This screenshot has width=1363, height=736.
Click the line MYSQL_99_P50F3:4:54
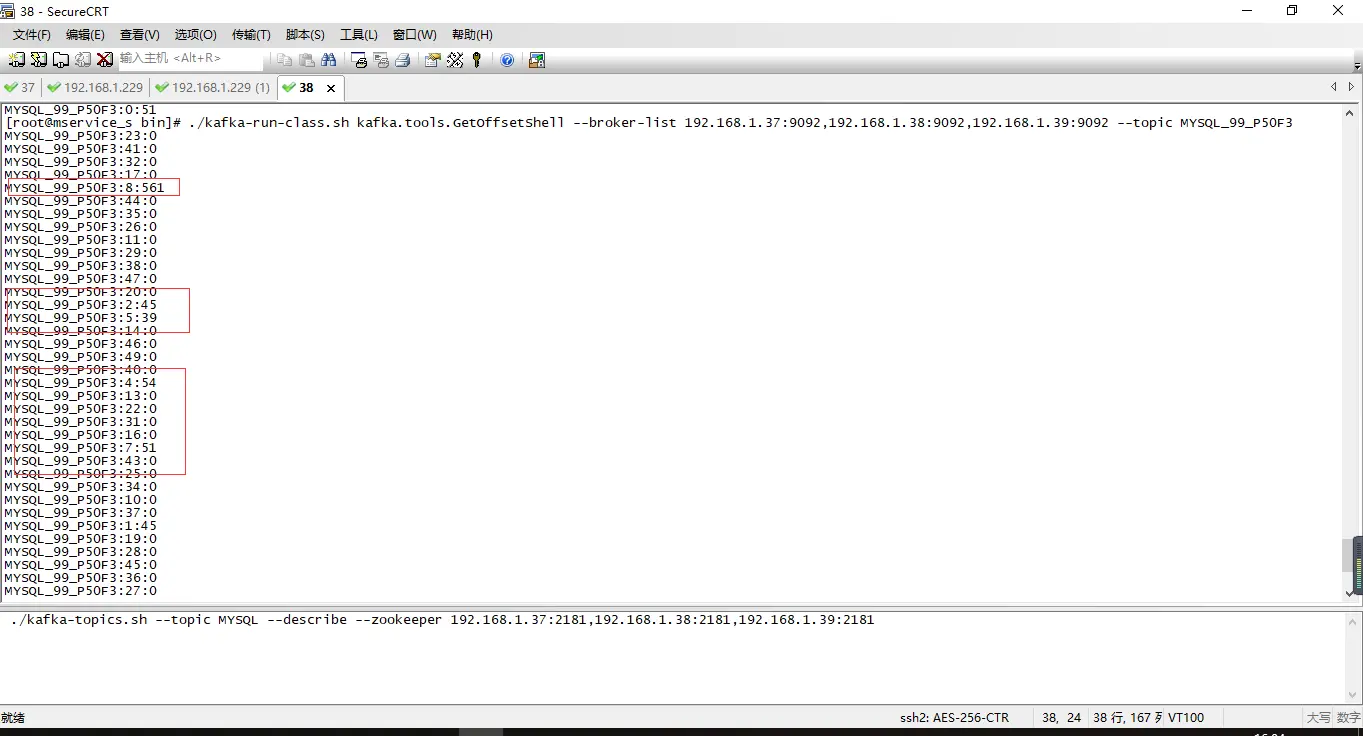pyautogui.click(x=81, y=383)
